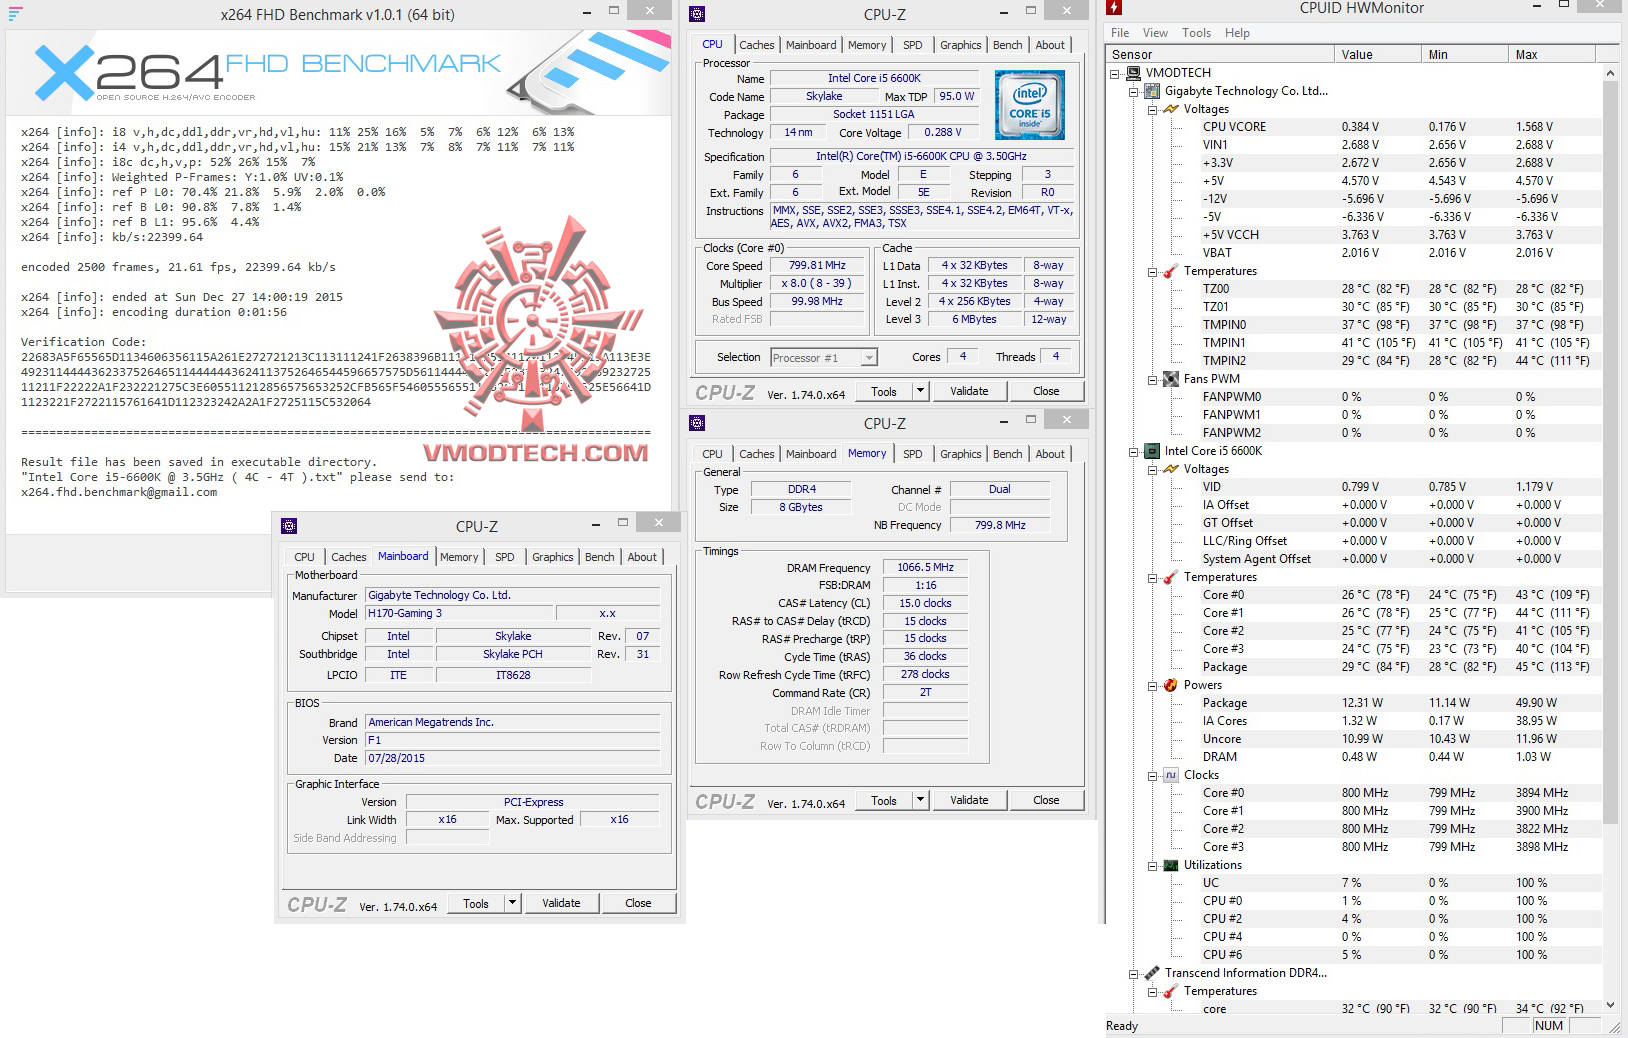
Task: Select the VMODTECH computer icon in HWMonitor
Action: (1133, 73)
